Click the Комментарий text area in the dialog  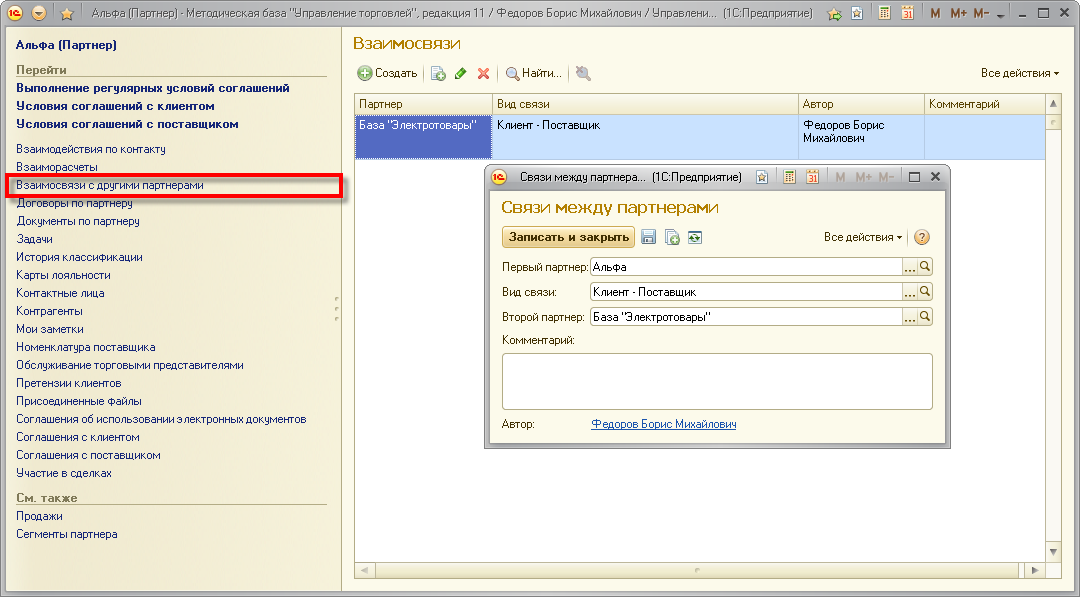tap(717, 381)
